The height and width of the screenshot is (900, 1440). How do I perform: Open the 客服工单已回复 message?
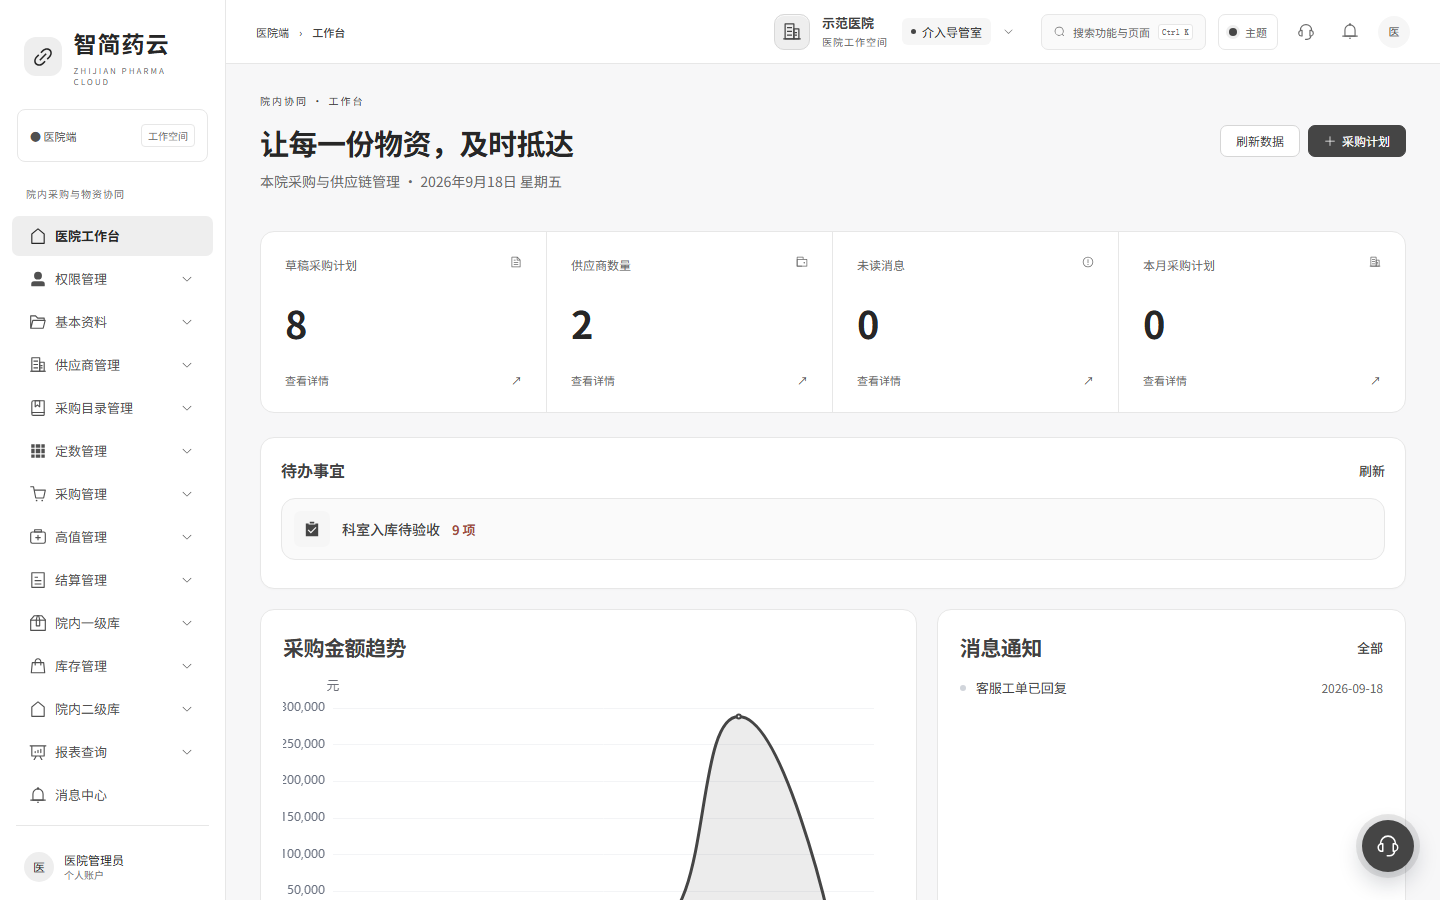[1021, 688]
